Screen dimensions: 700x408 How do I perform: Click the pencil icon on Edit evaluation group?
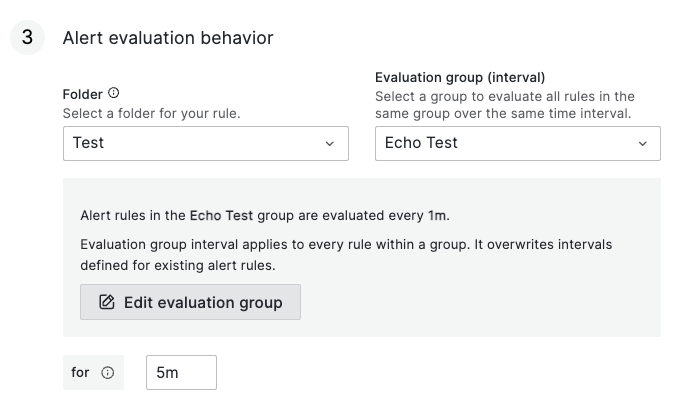[x=107, y=302]
